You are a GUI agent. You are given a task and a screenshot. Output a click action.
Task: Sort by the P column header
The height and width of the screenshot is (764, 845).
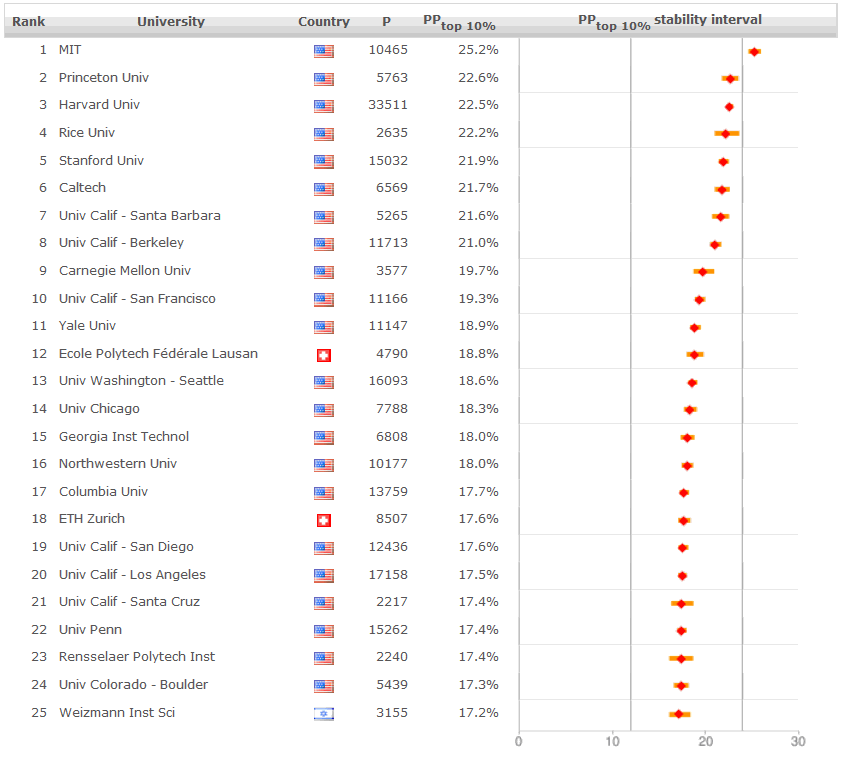point(386,22)
